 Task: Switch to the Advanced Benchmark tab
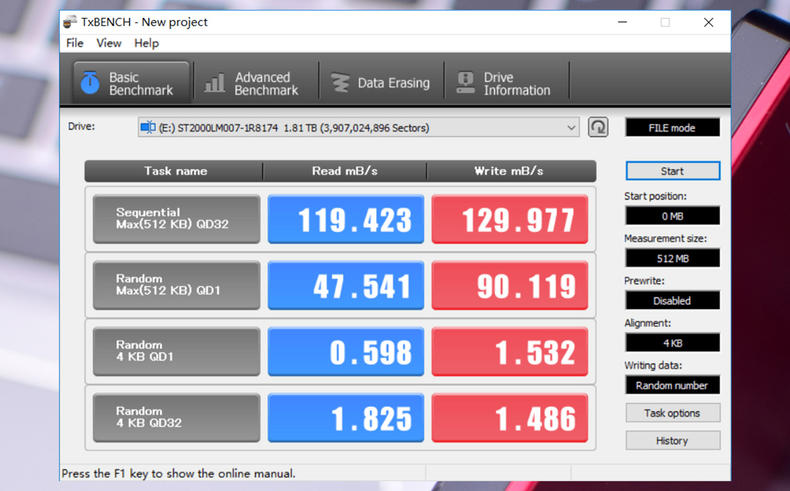[253, 83]
